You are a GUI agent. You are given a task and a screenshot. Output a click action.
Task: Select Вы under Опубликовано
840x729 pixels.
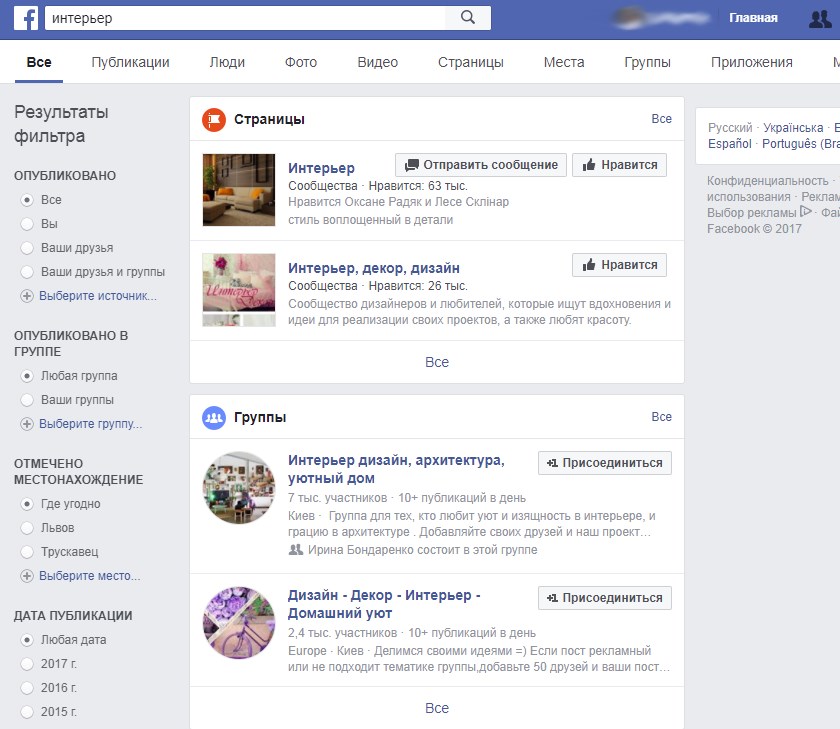click(x=26, y=224)
